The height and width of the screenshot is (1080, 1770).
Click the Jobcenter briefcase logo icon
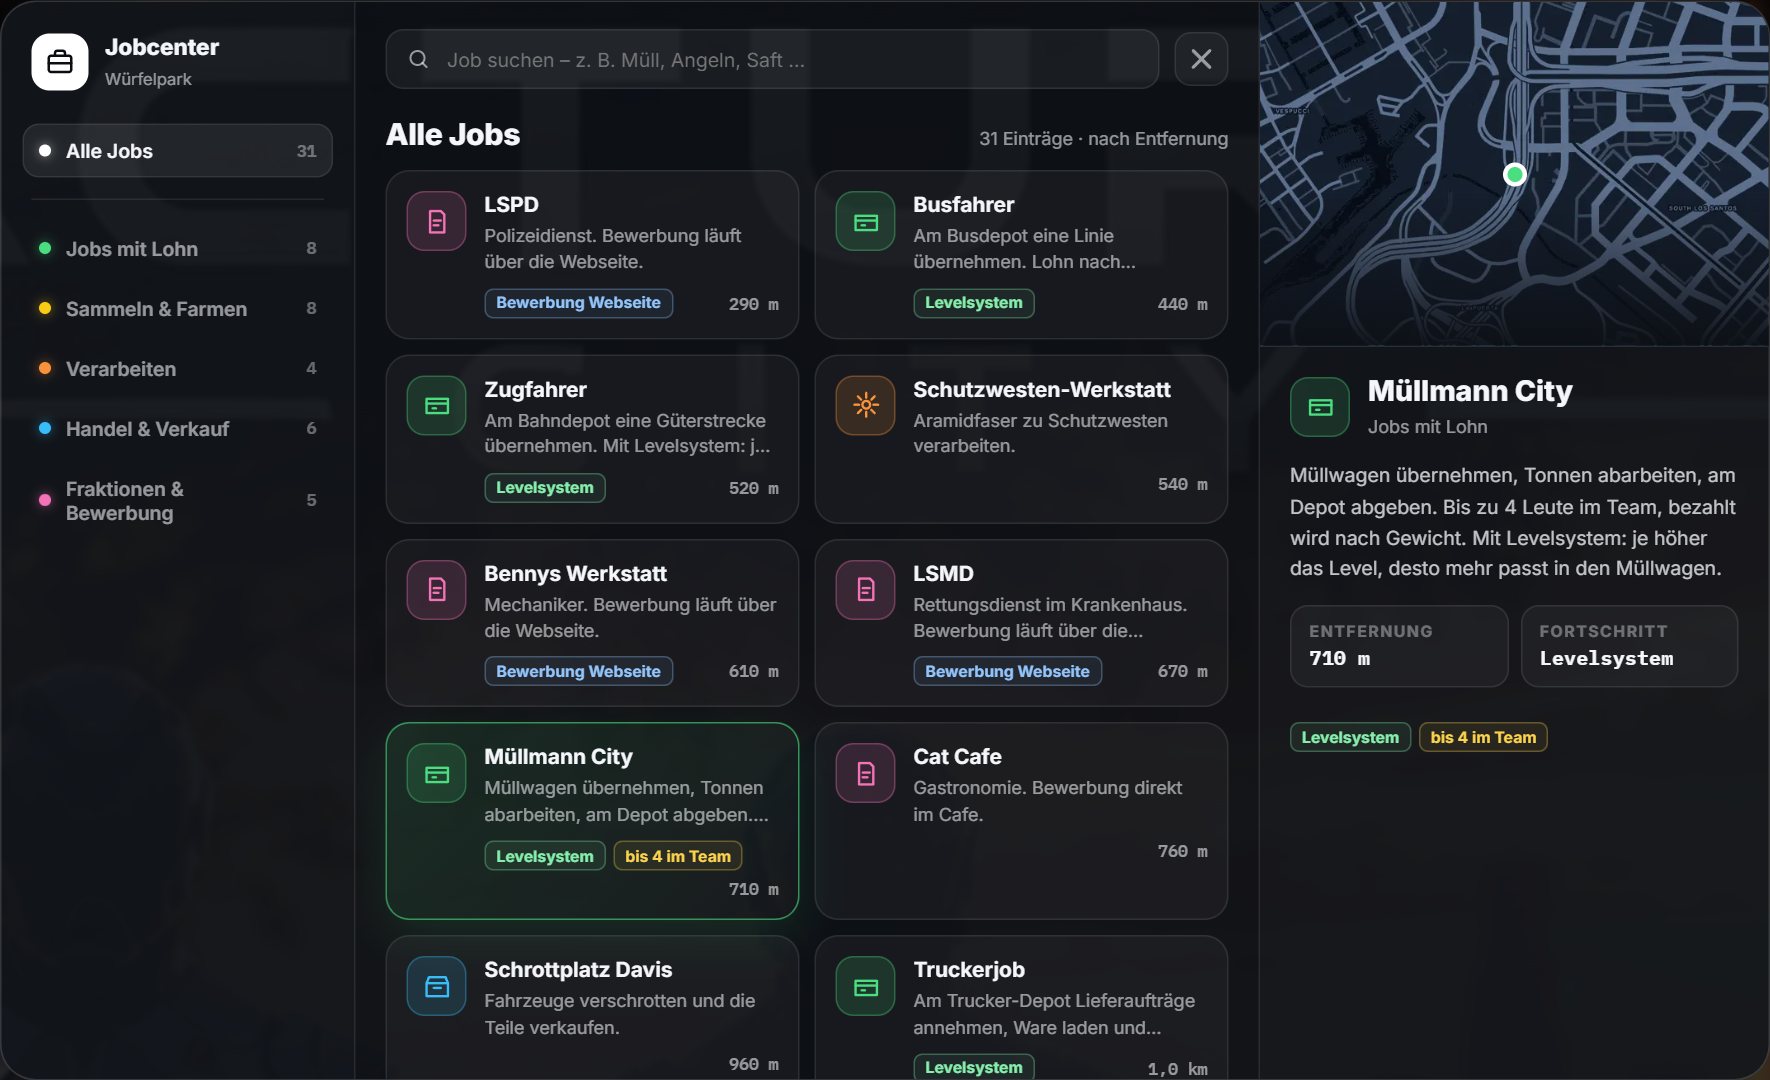(60, 62)
